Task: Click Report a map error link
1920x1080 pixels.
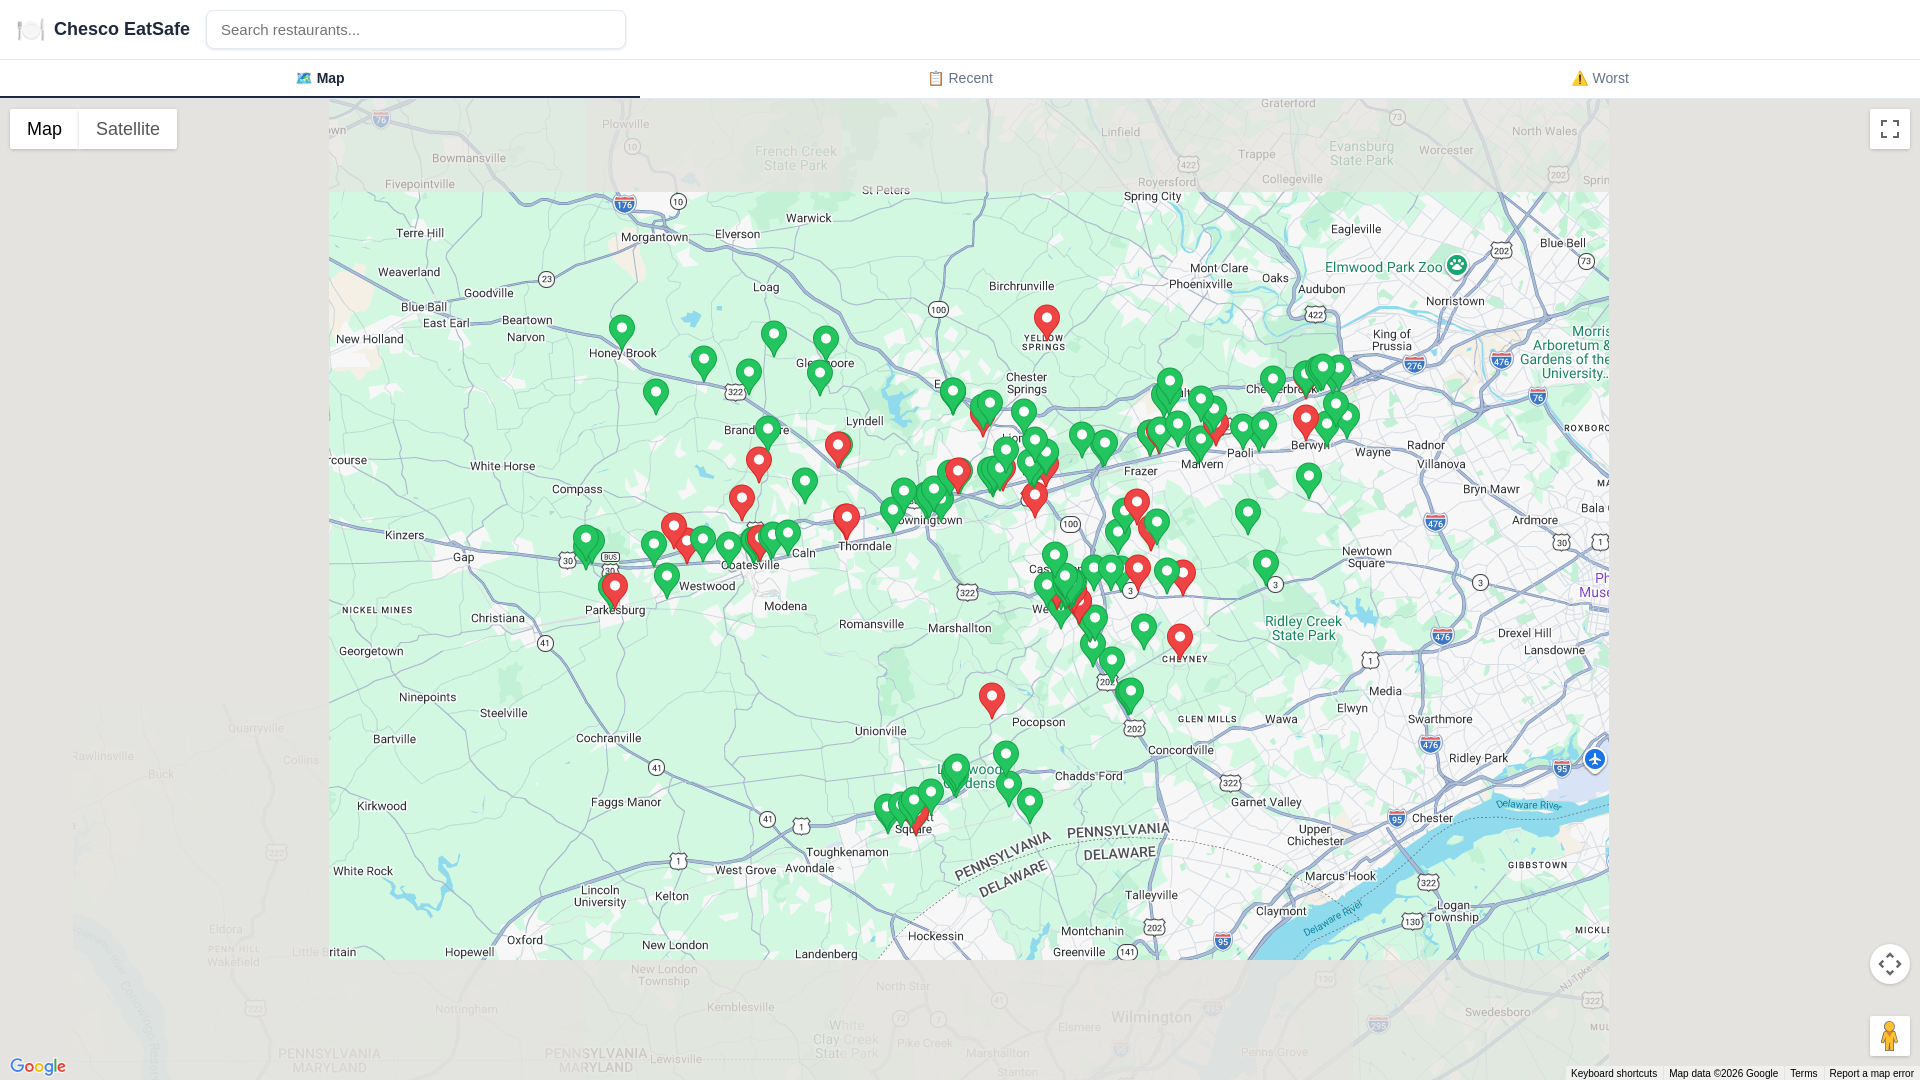Action: pyautogui.click(x=1871, y=1073)
